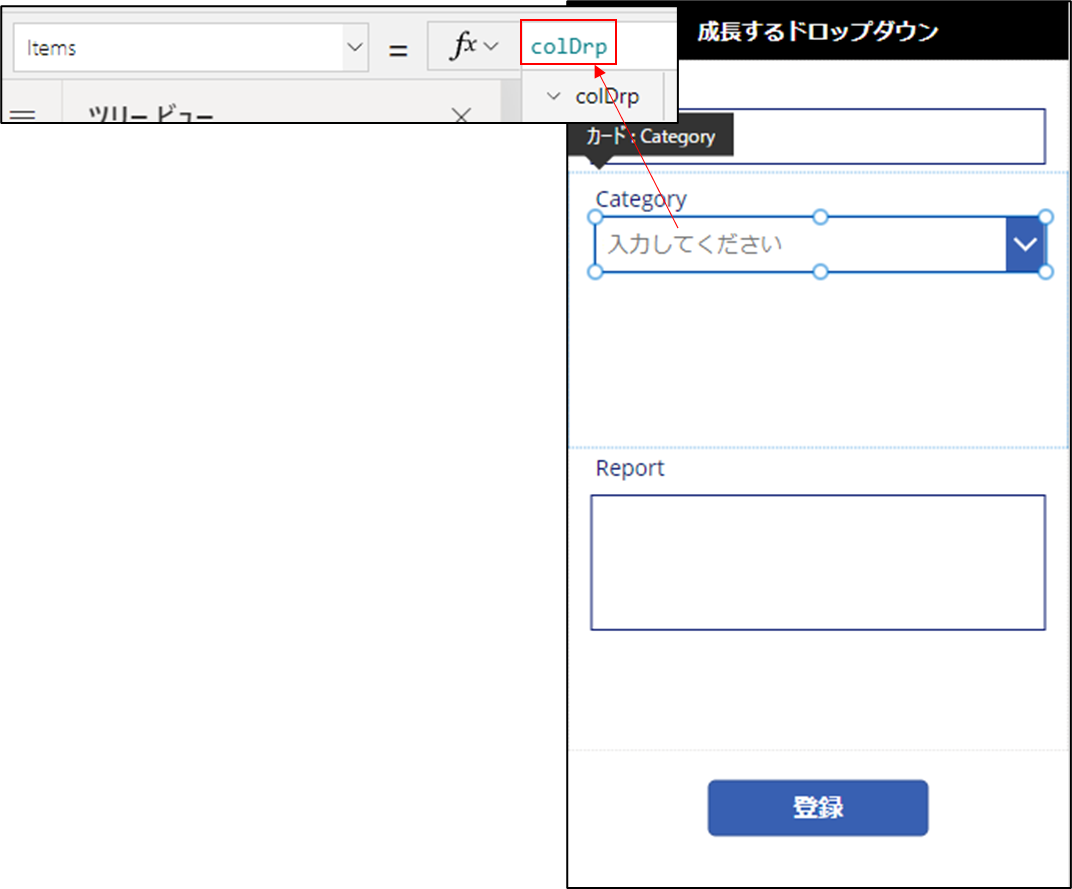Click the colDrp text in the suggestion row

click(607, 96)
